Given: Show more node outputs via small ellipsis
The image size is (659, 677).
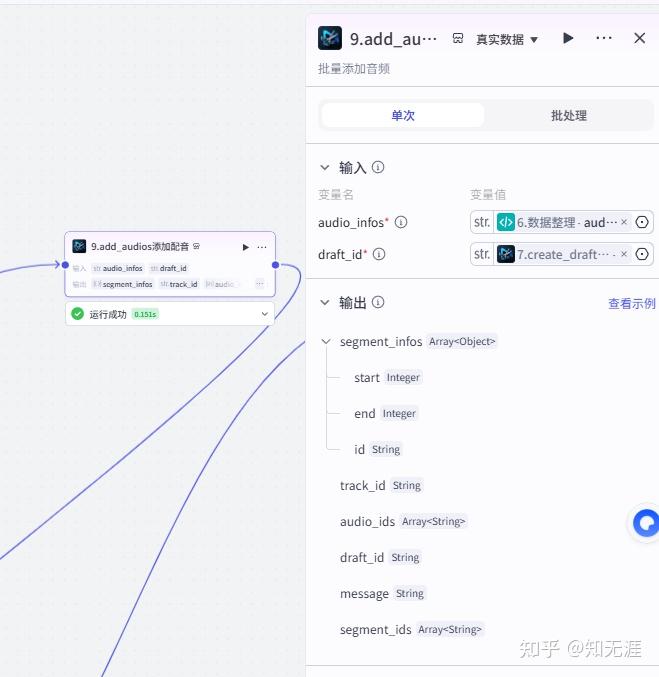Looking at the screenshot, I should [x=260, y=284].
